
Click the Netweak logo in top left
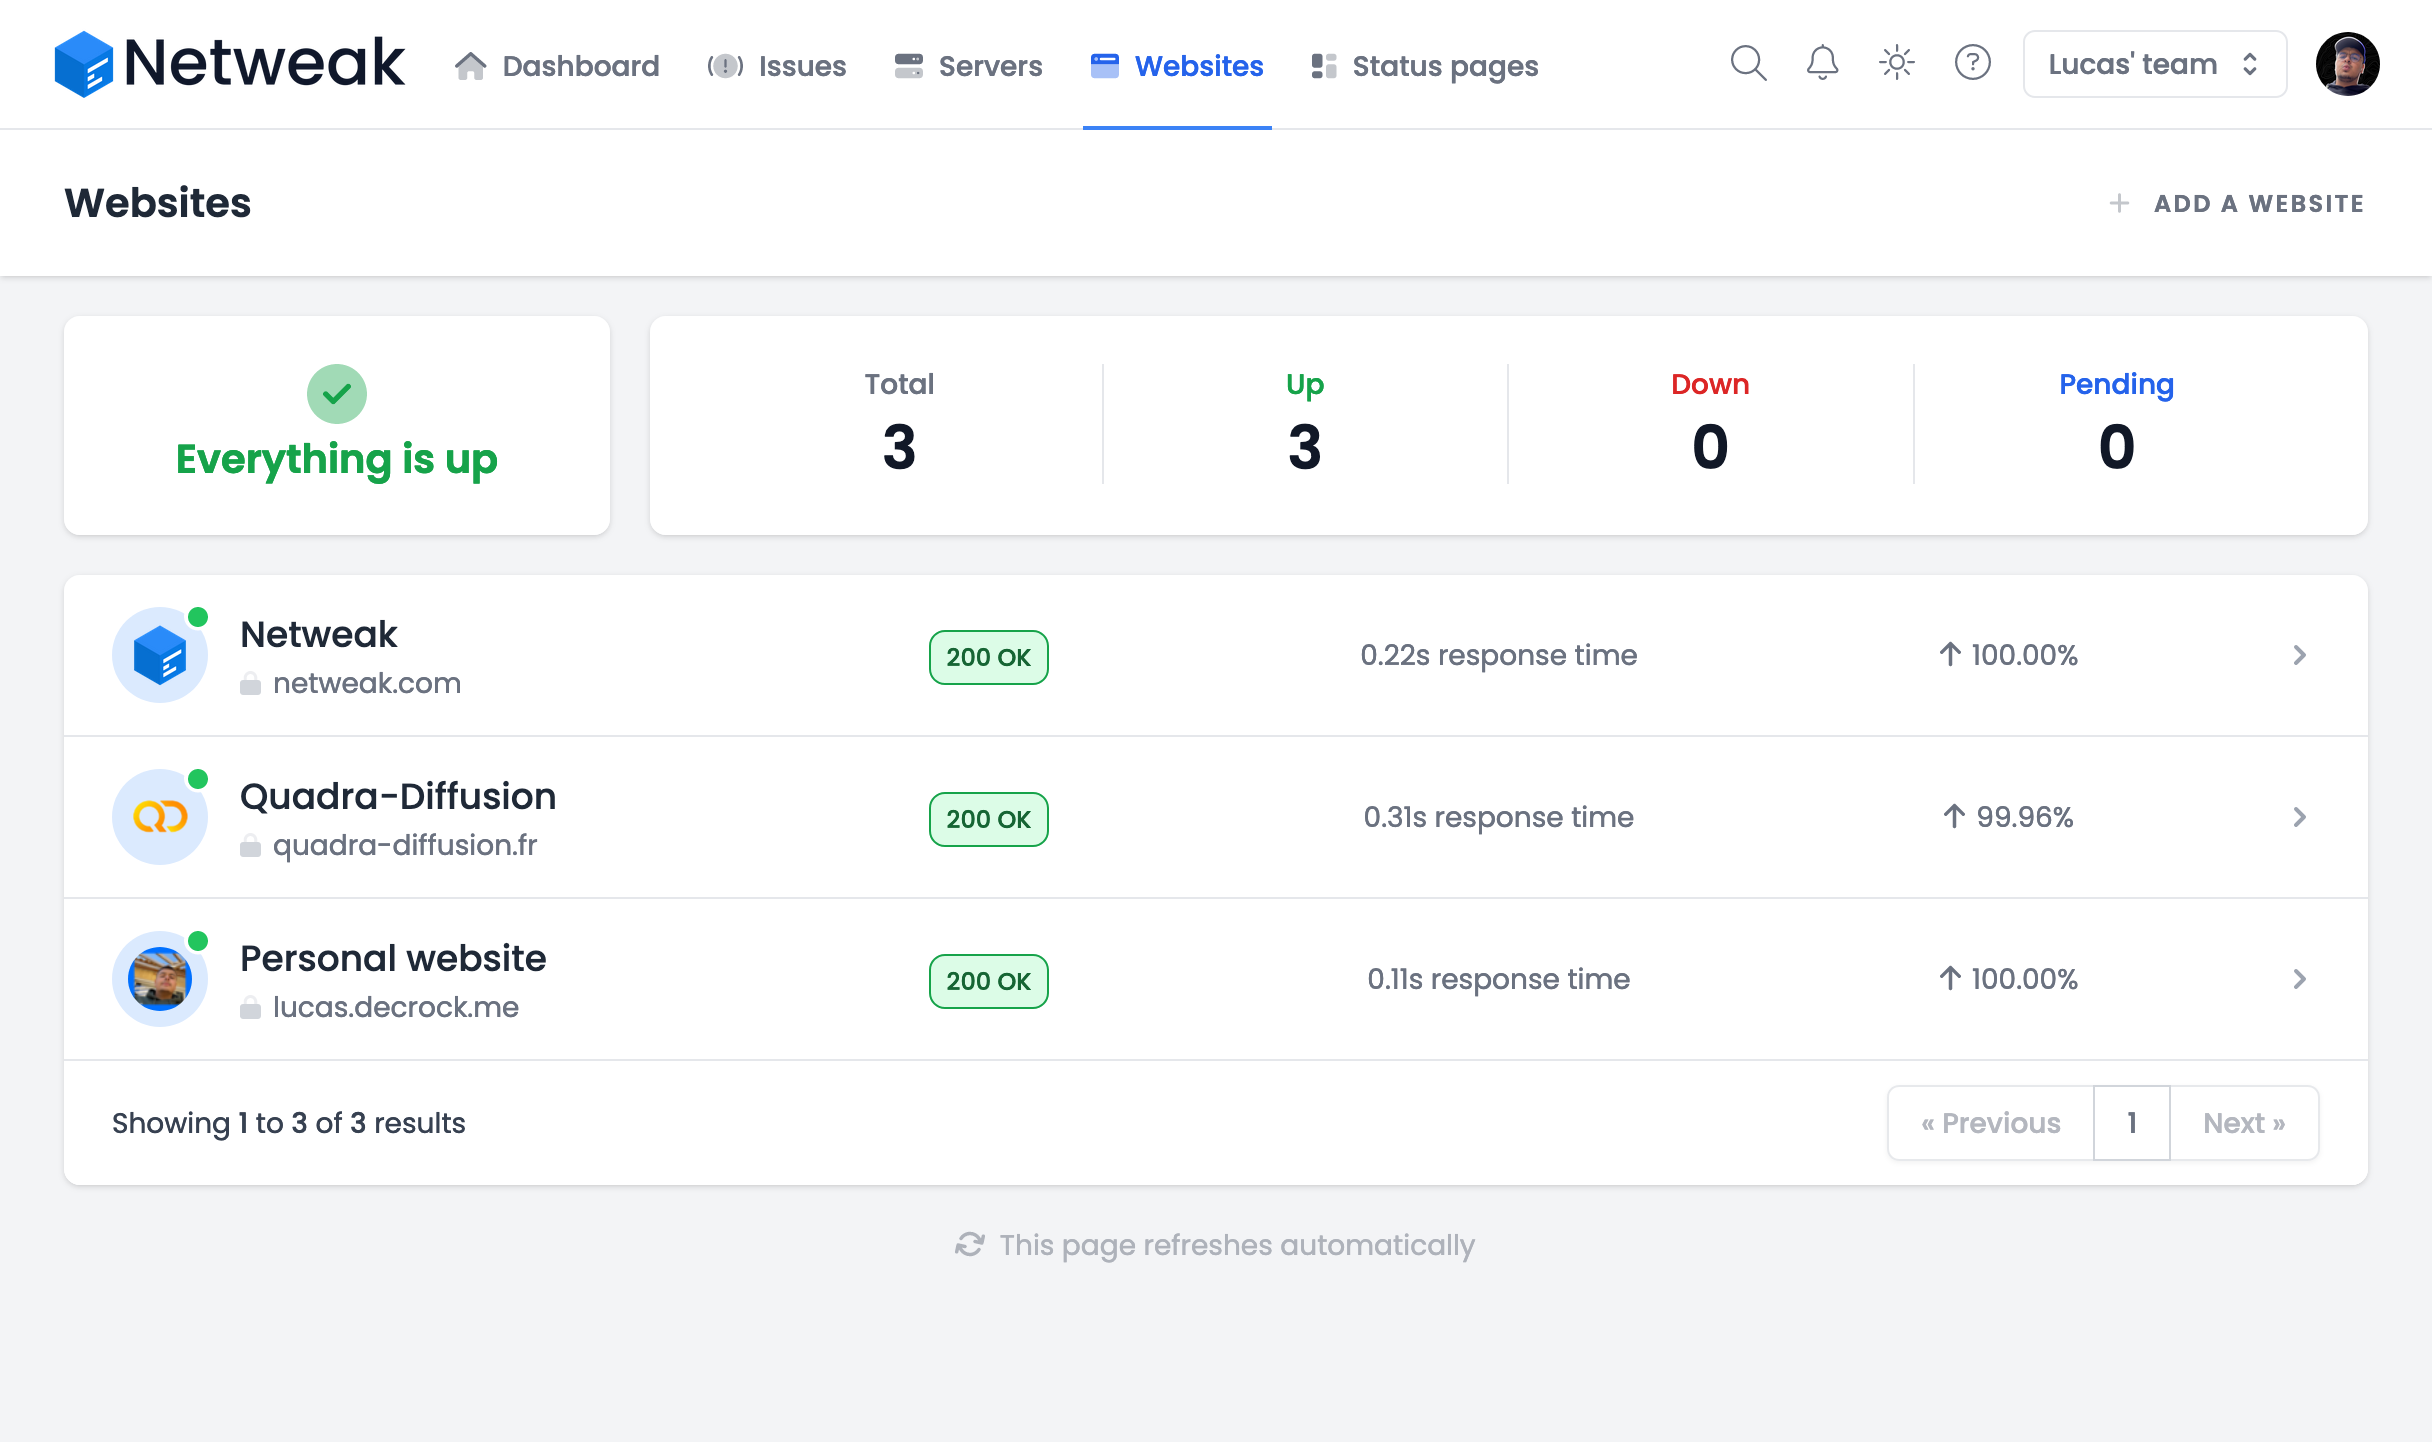click(x=229, y=62)
